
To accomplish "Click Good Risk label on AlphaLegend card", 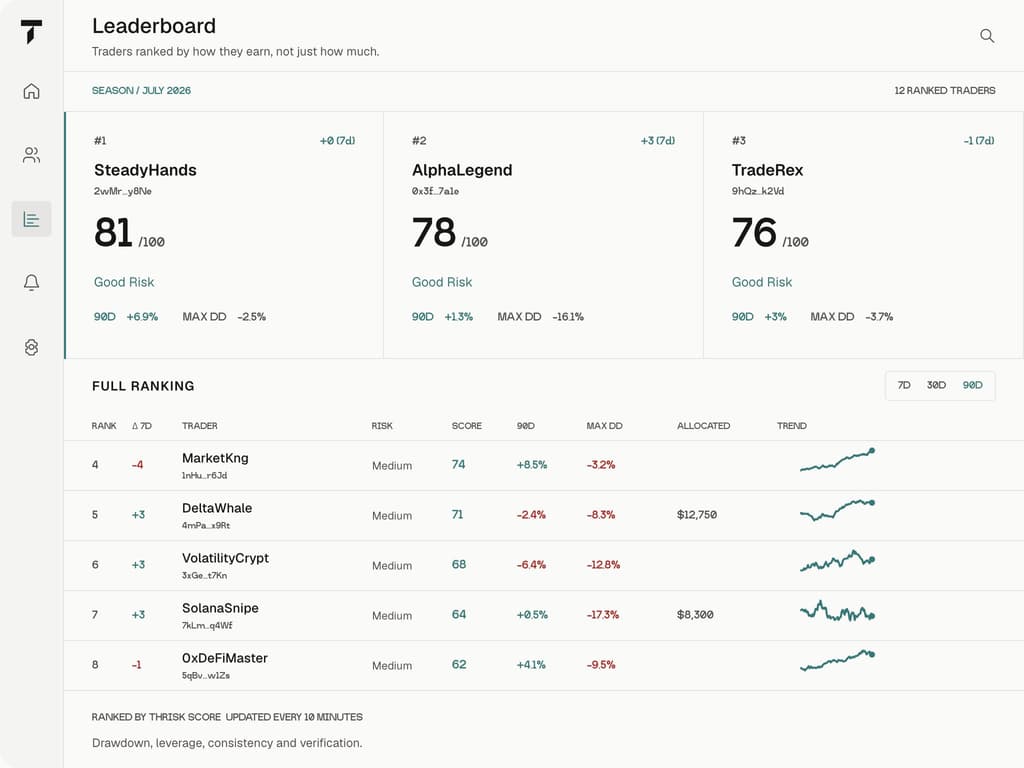I will point(442,282).
